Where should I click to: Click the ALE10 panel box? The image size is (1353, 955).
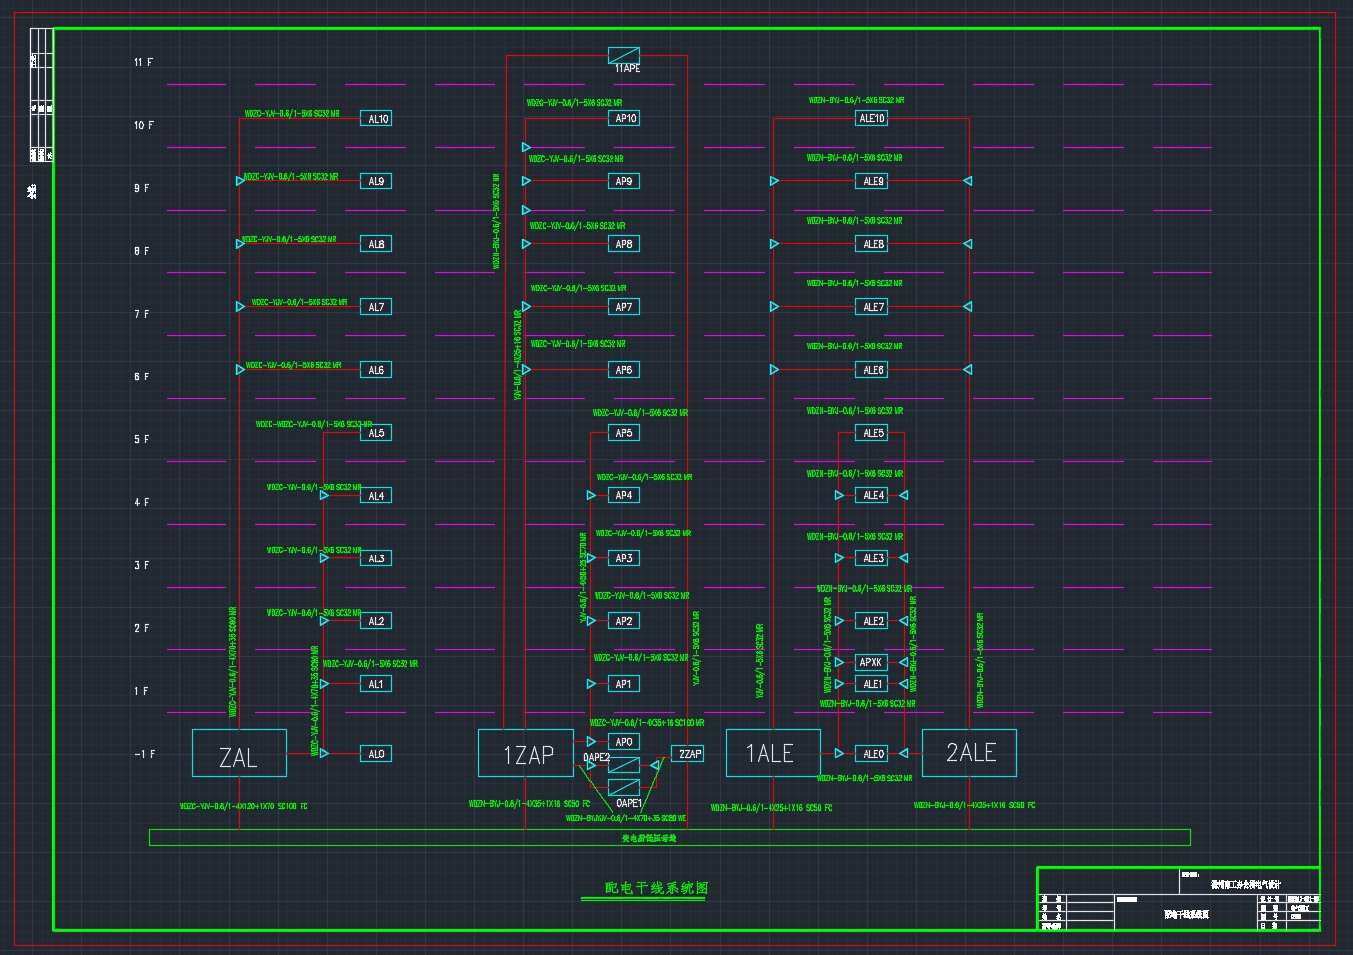(x=872, y=118)
